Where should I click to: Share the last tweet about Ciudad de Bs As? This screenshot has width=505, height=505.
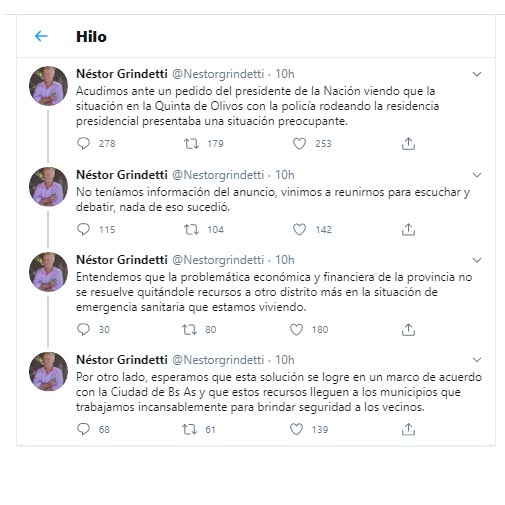point(408,429)
